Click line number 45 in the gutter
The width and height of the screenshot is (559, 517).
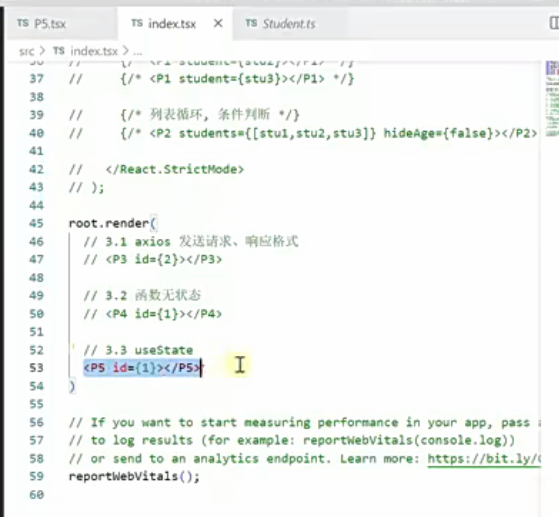point(36,224)
